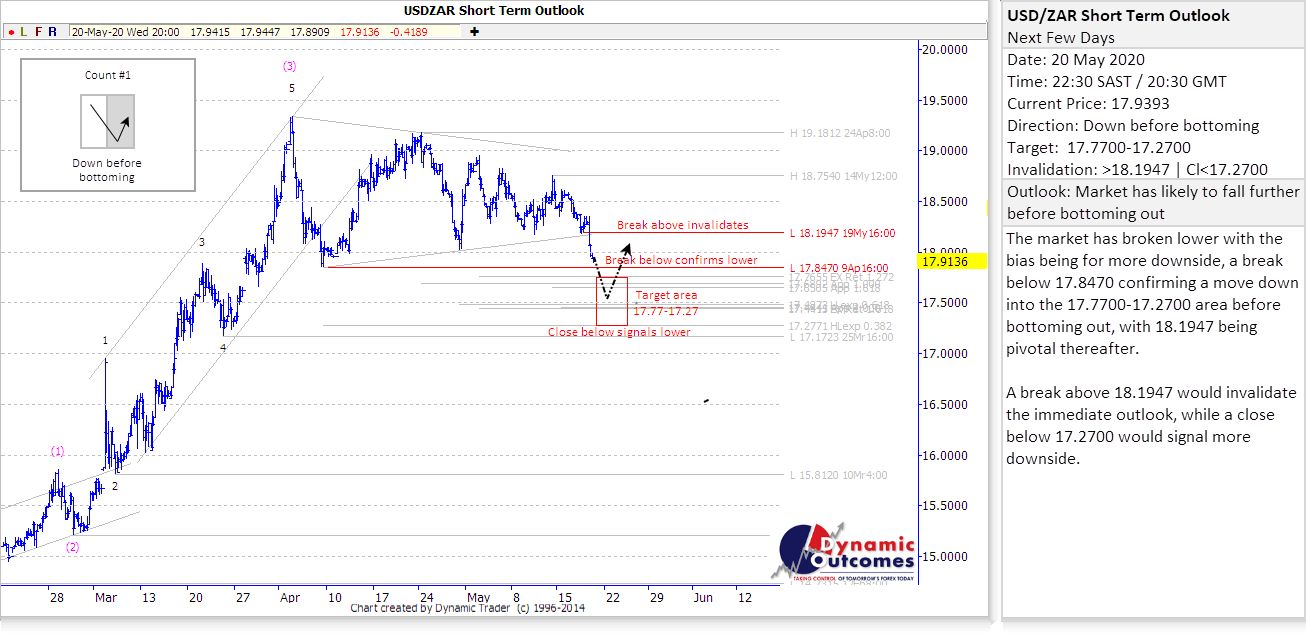Click the side panel heading USD/ZAR Short Term Outlook
Screen dimensions: 1306x641
[x=1119, y=16]
